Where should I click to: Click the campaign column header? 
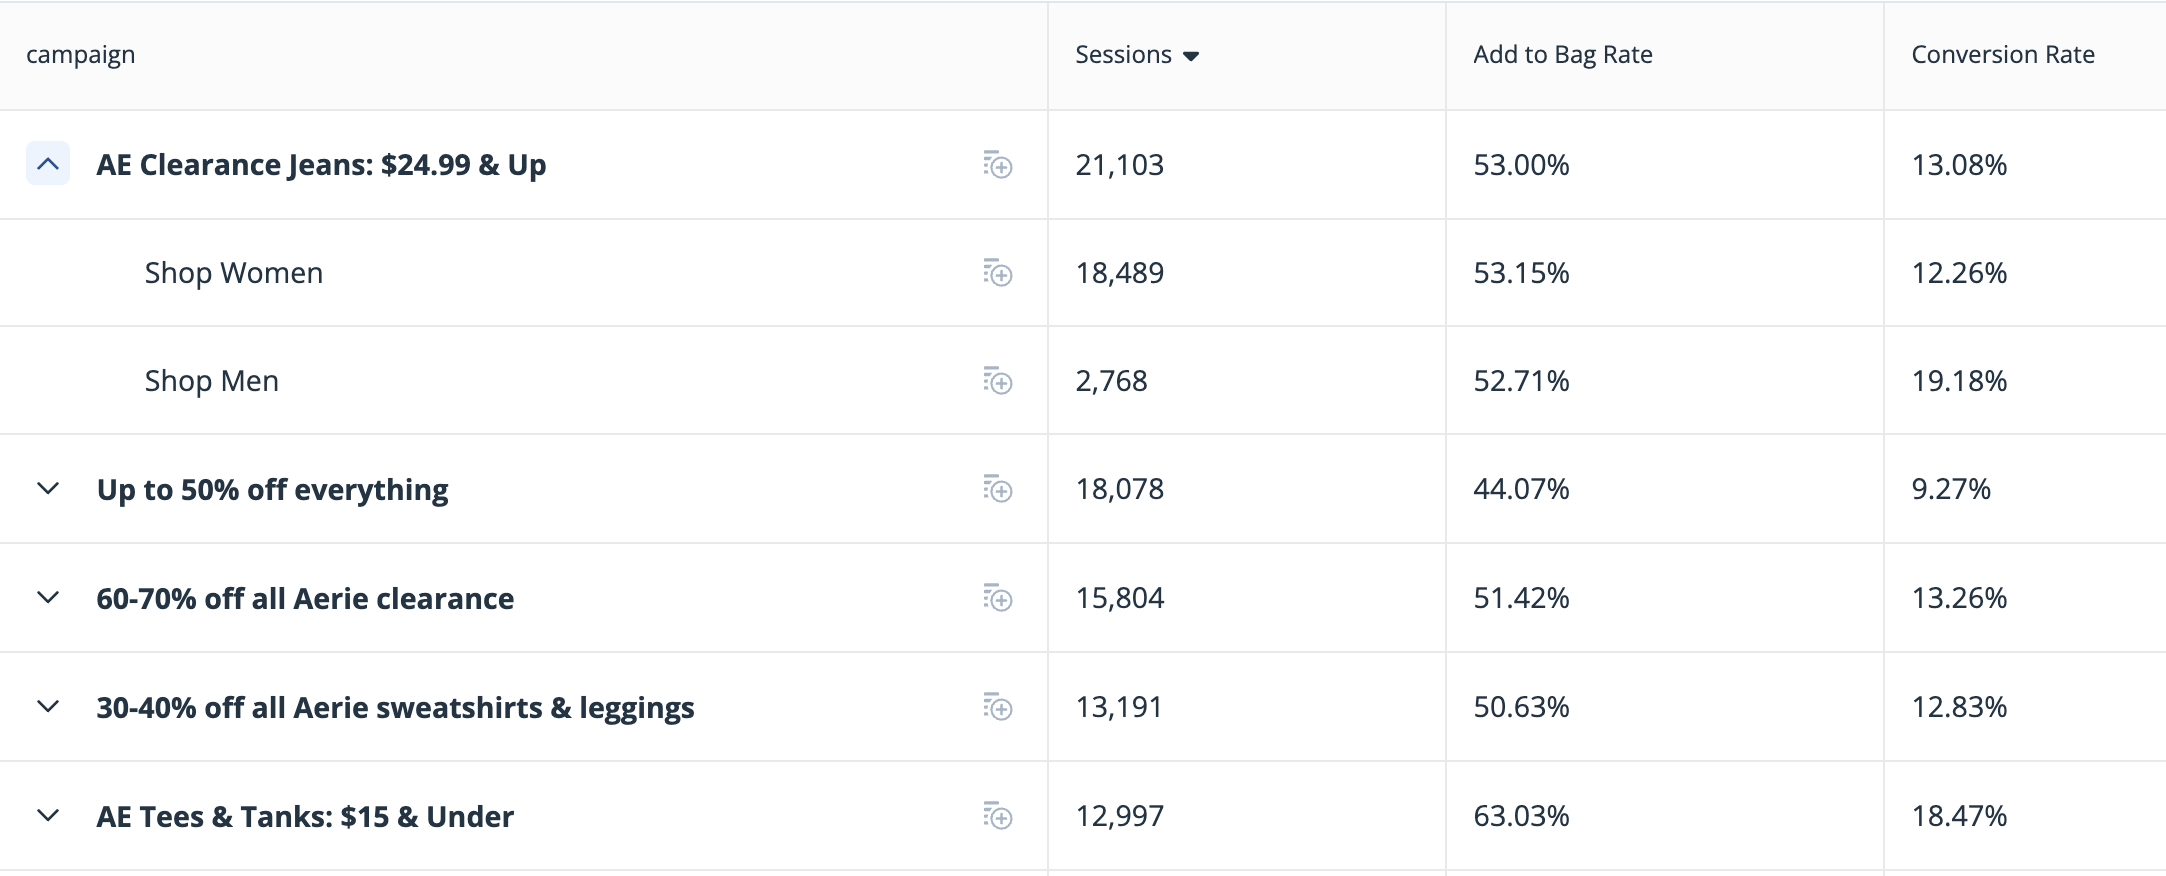81,55
